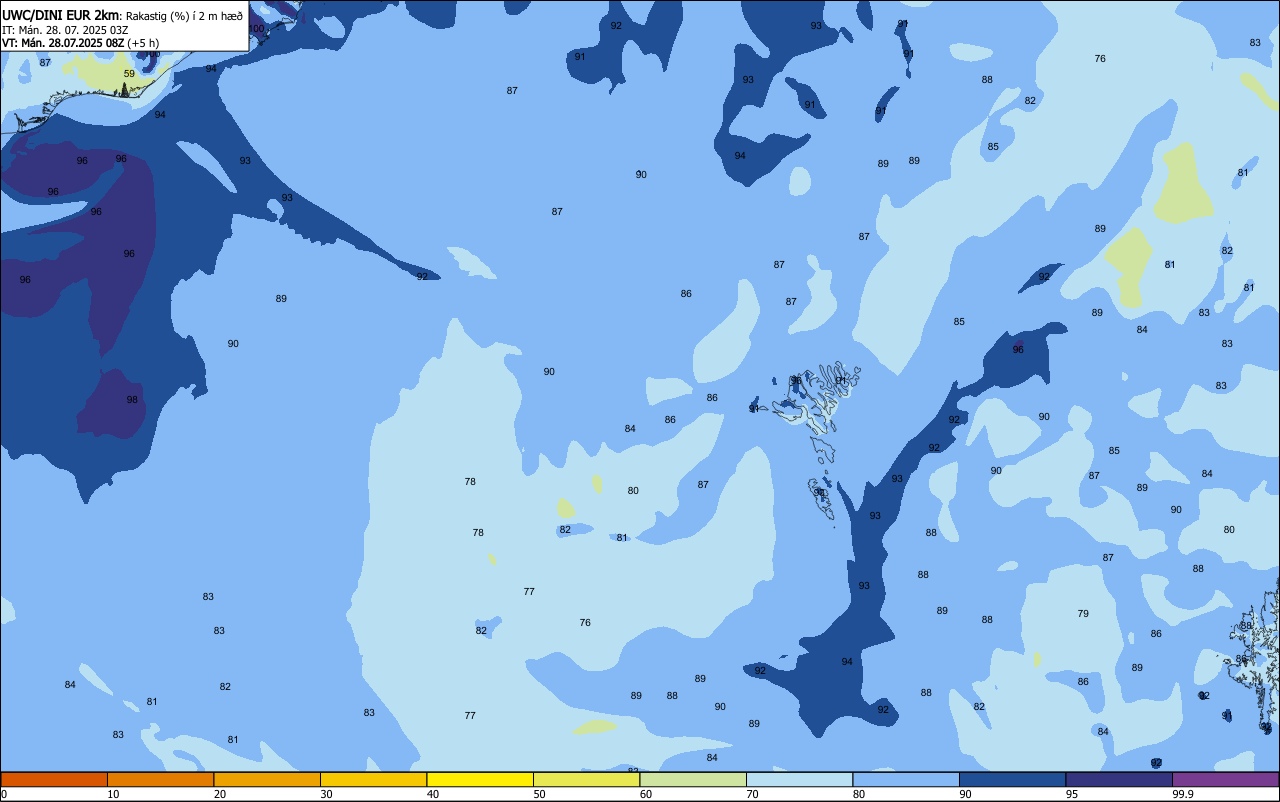Pick the 30–40 golden legend swatch
This screenshot has width=1280, height=802.
coord(373,780)
